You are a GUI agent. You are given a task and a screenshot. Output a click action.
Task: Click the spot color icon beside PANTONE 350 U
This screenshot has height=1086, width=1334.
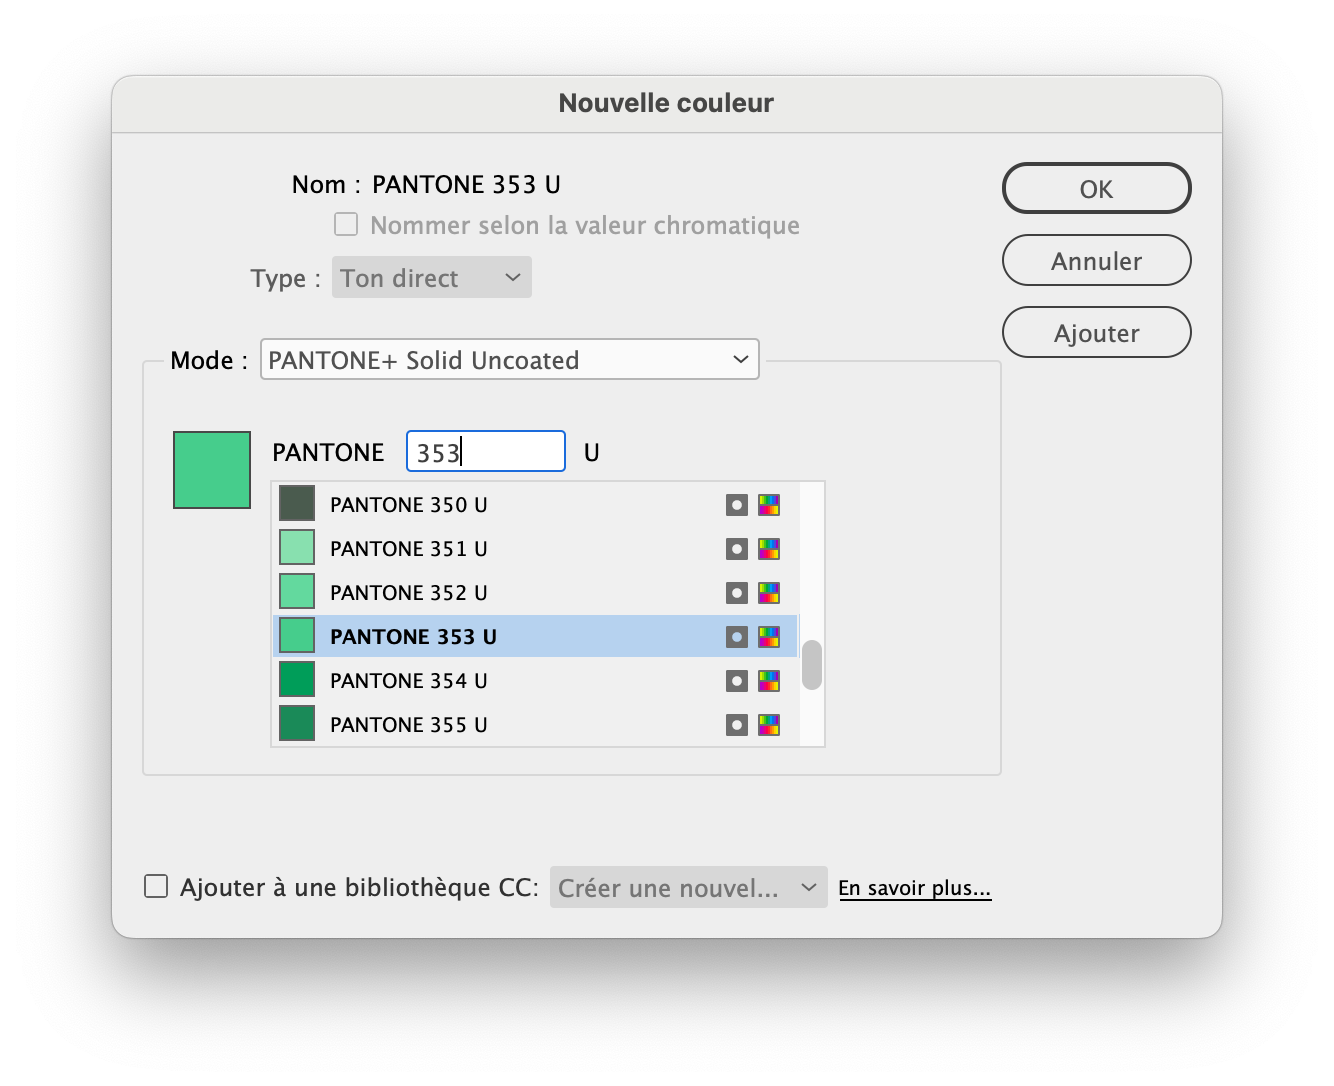[x=737, y=504]
